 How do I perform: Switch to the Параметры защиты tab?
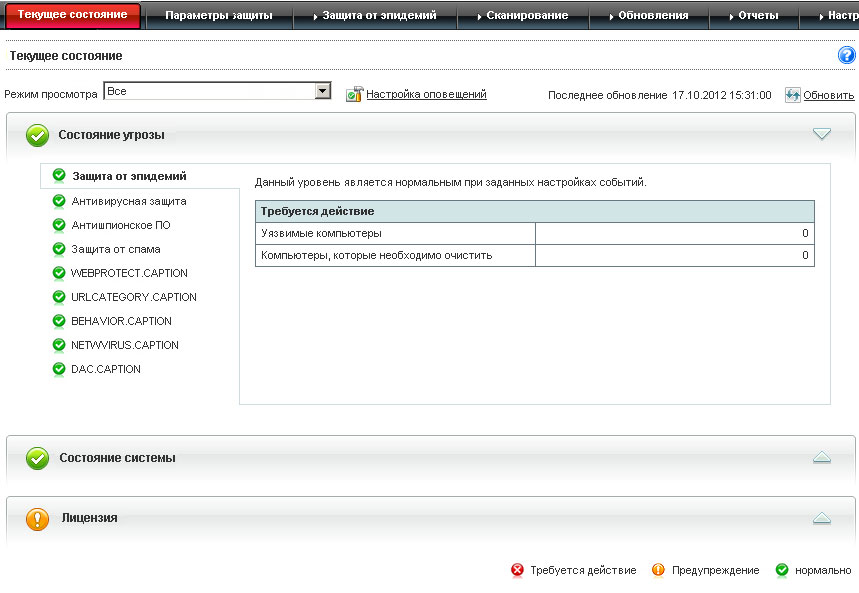click(218, 15)
